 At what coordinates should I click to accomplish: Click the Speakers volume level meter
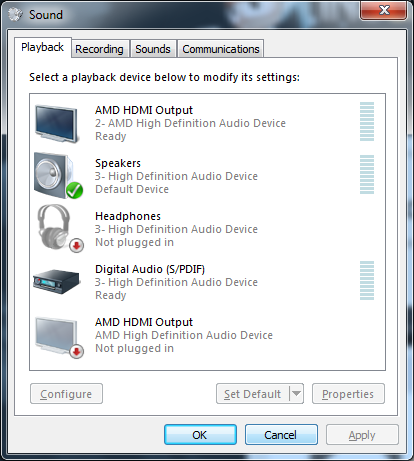367,174
